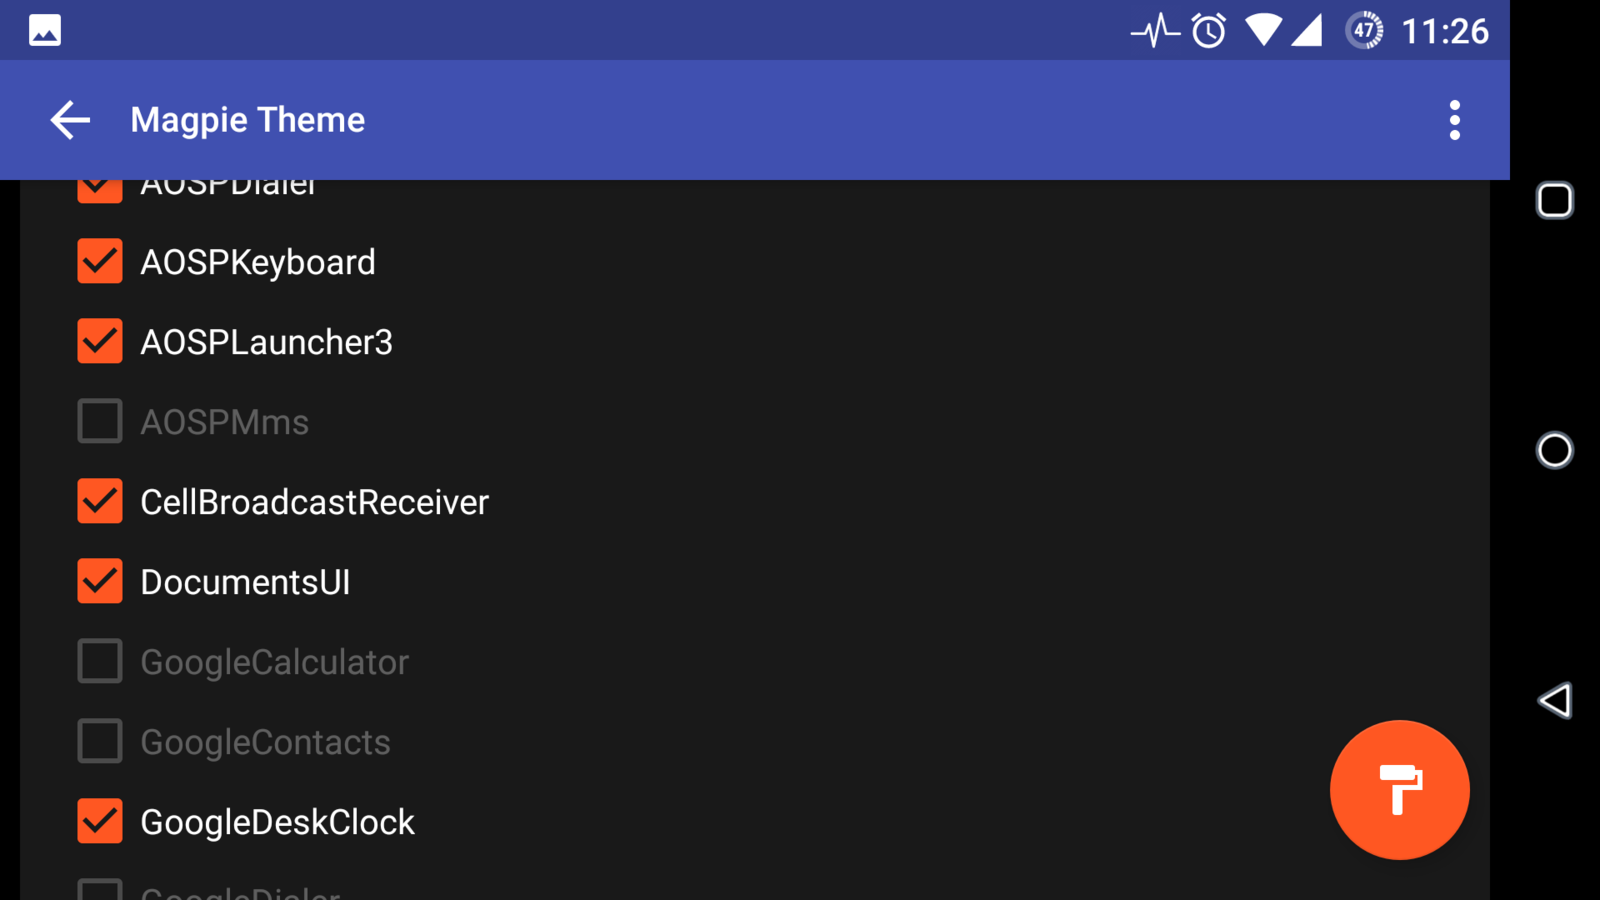Uncheck the GoogleDeskClock checkbox
Viewport: 1600px width, 900px height.
click(x=100, y=822)
